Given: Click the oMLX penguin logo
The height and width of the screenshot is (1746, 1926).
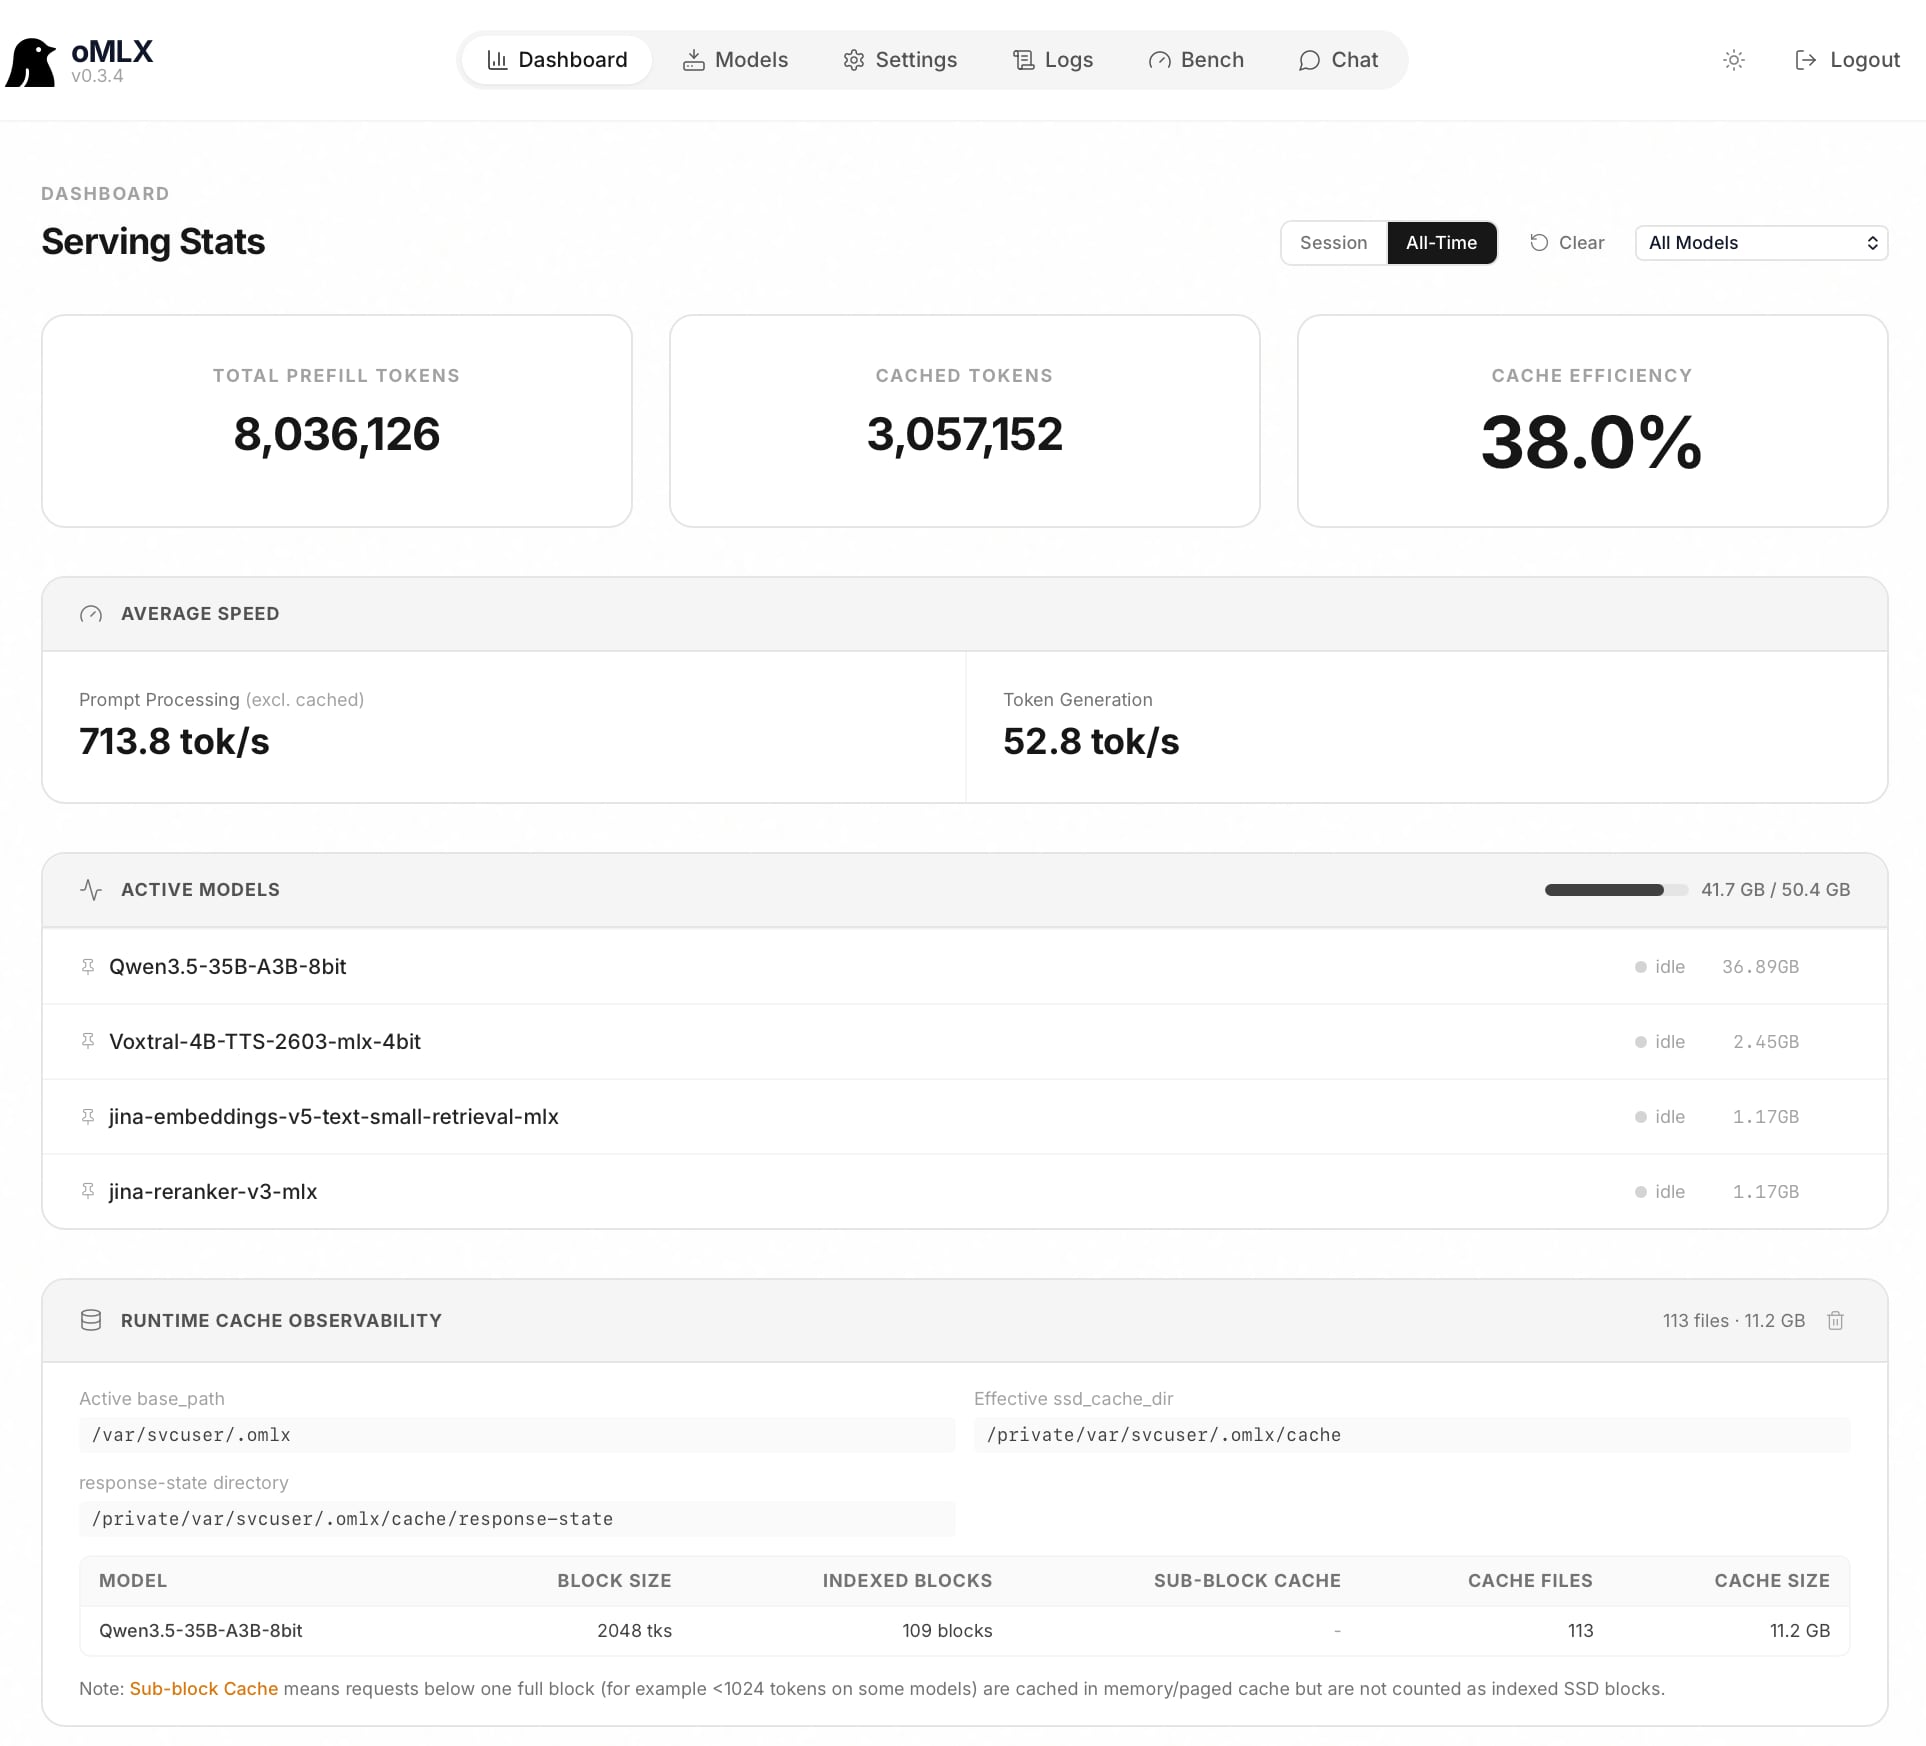Looking at the screenshot, I should tap(31, 62).
